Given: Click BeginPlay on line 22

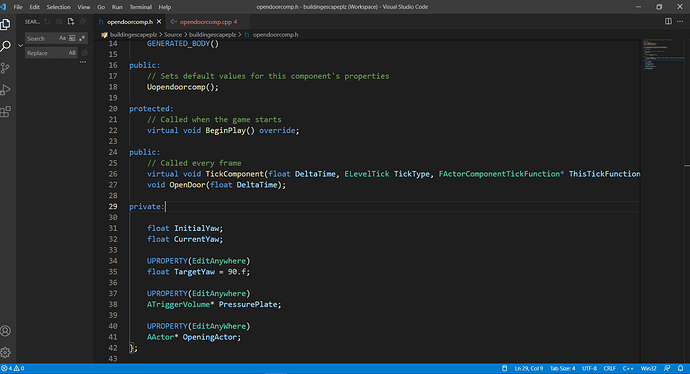Looking at the screenshot, I should pyautogui.click(x=225, y=131).
